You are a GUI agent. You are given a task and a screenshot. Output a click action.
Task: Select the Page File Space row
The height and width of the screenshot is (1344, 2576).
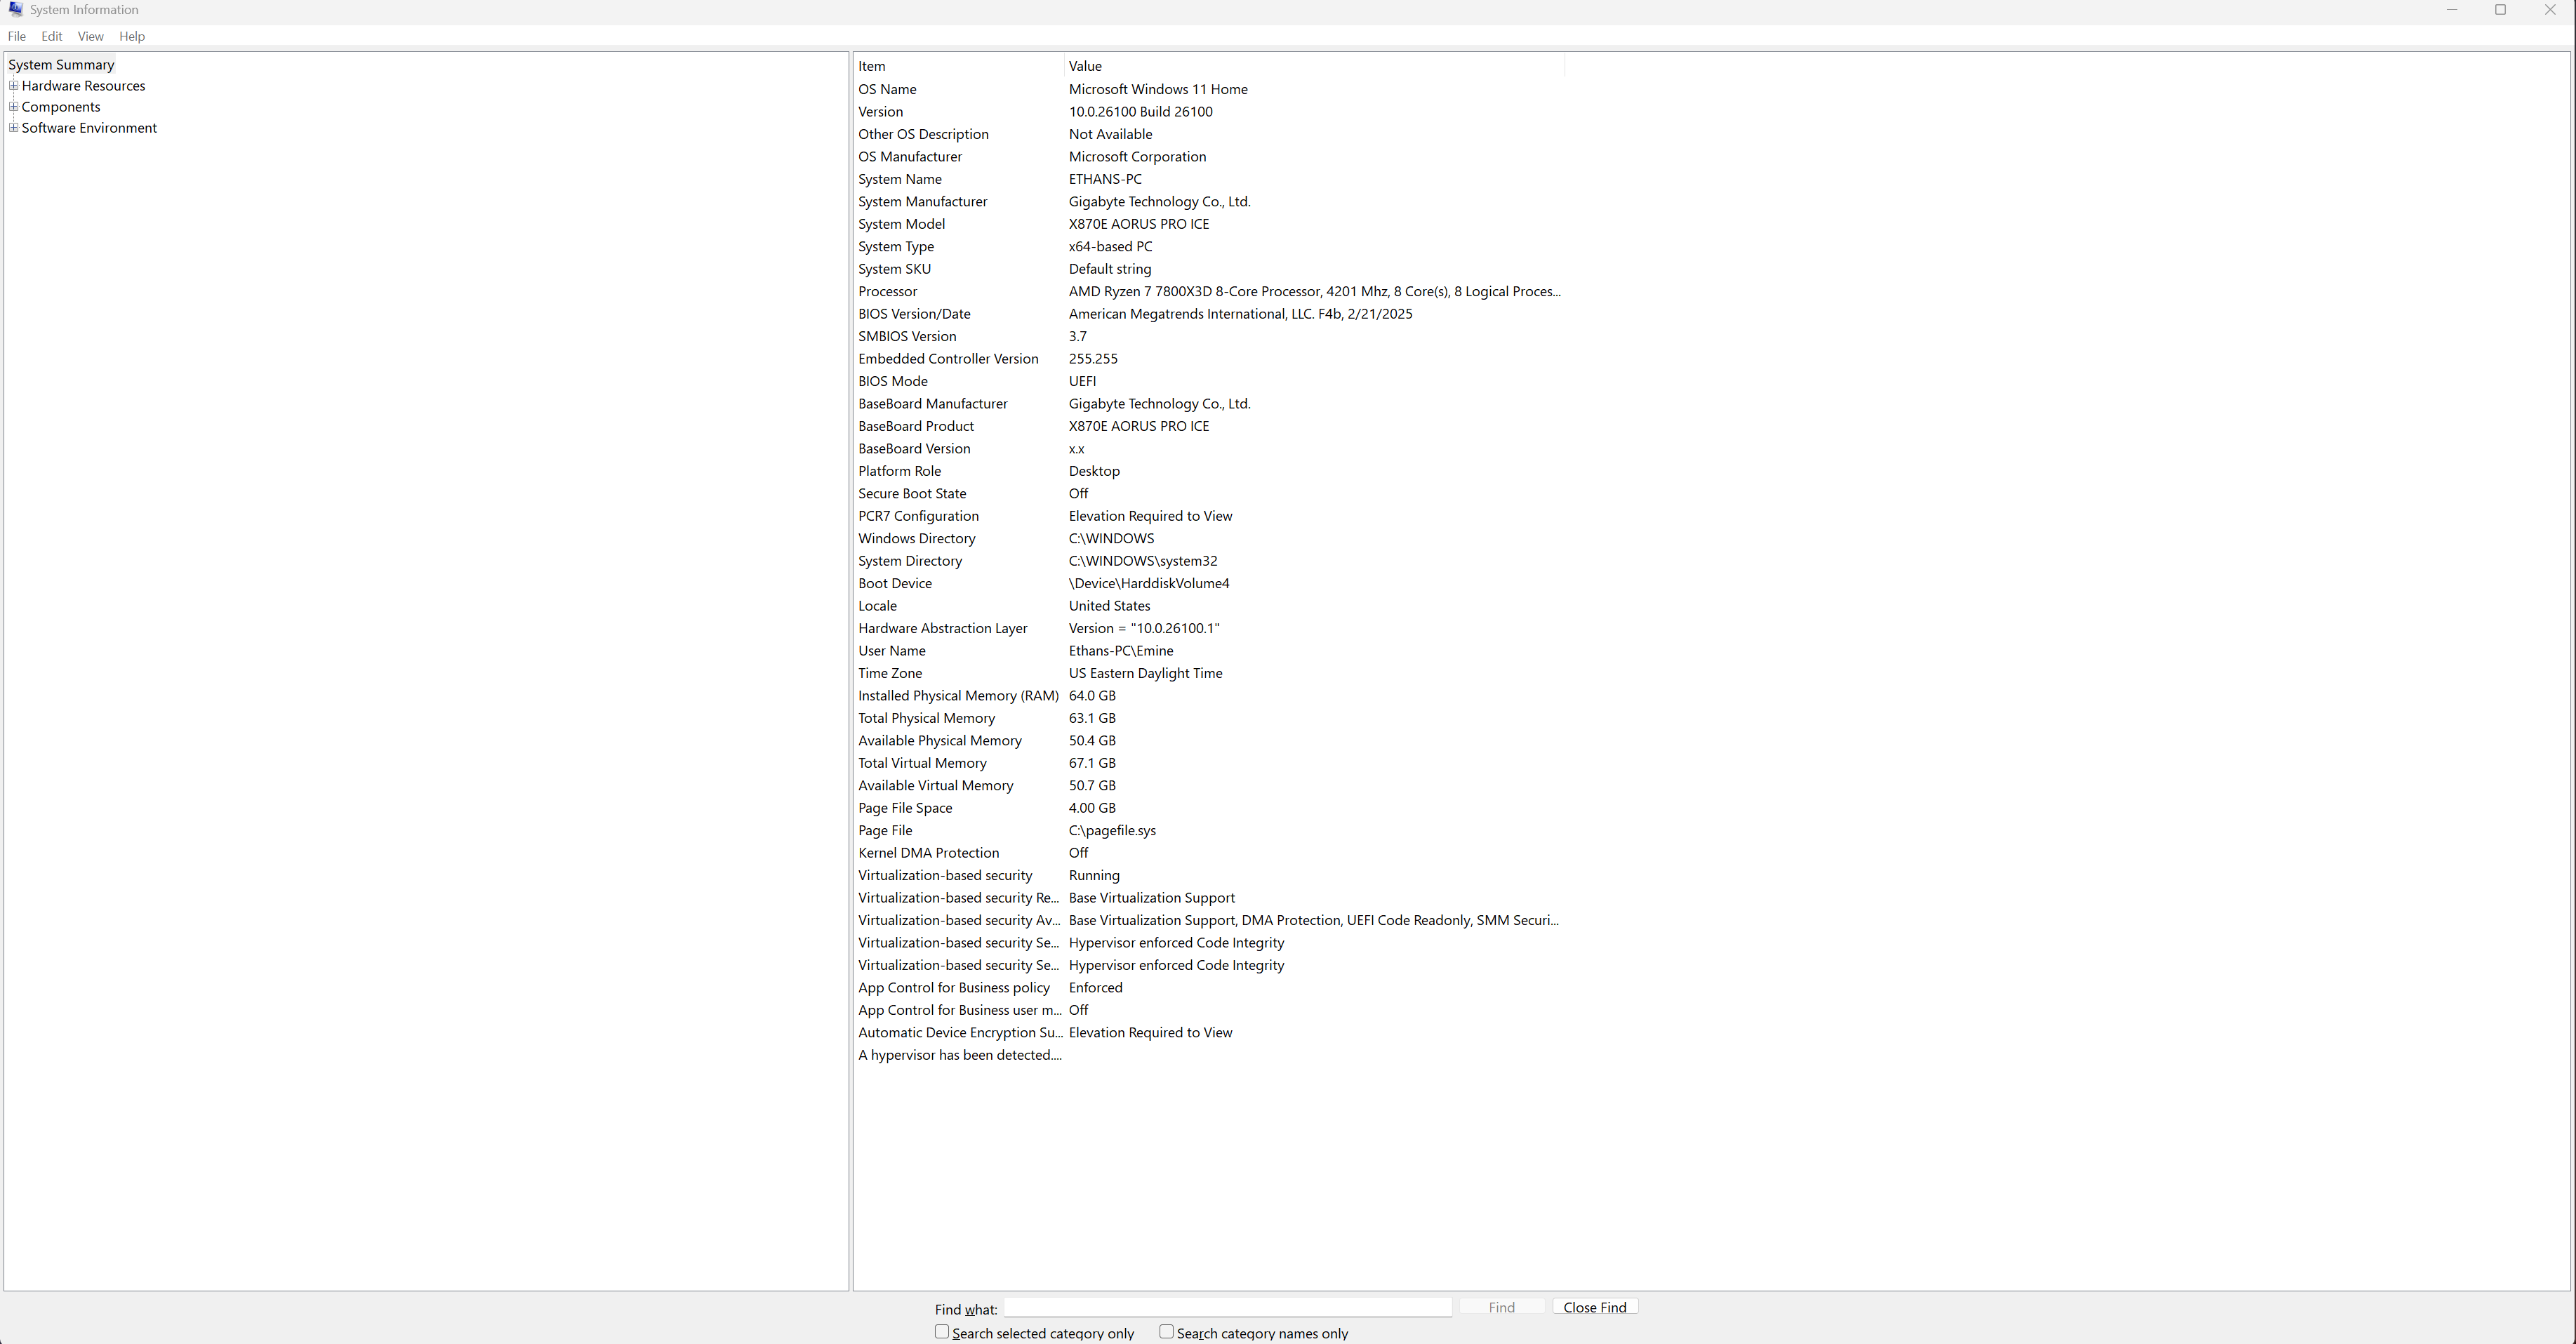click(x=1209, y=808)
